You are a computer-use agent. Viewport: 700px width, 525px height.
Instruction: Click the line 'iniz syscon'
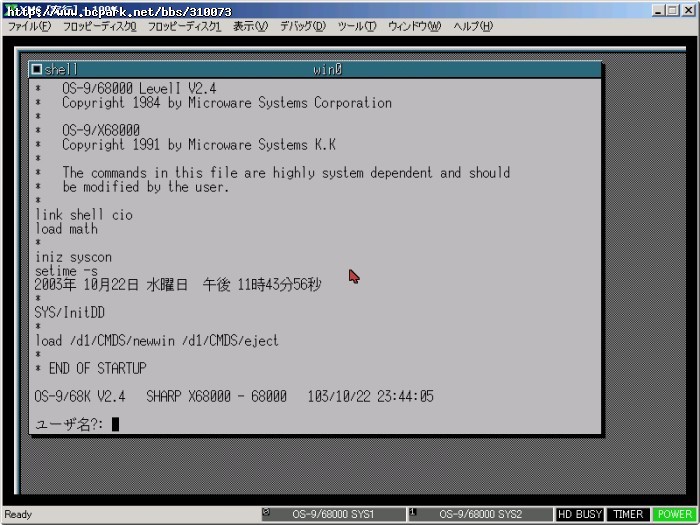click(73, 257)
